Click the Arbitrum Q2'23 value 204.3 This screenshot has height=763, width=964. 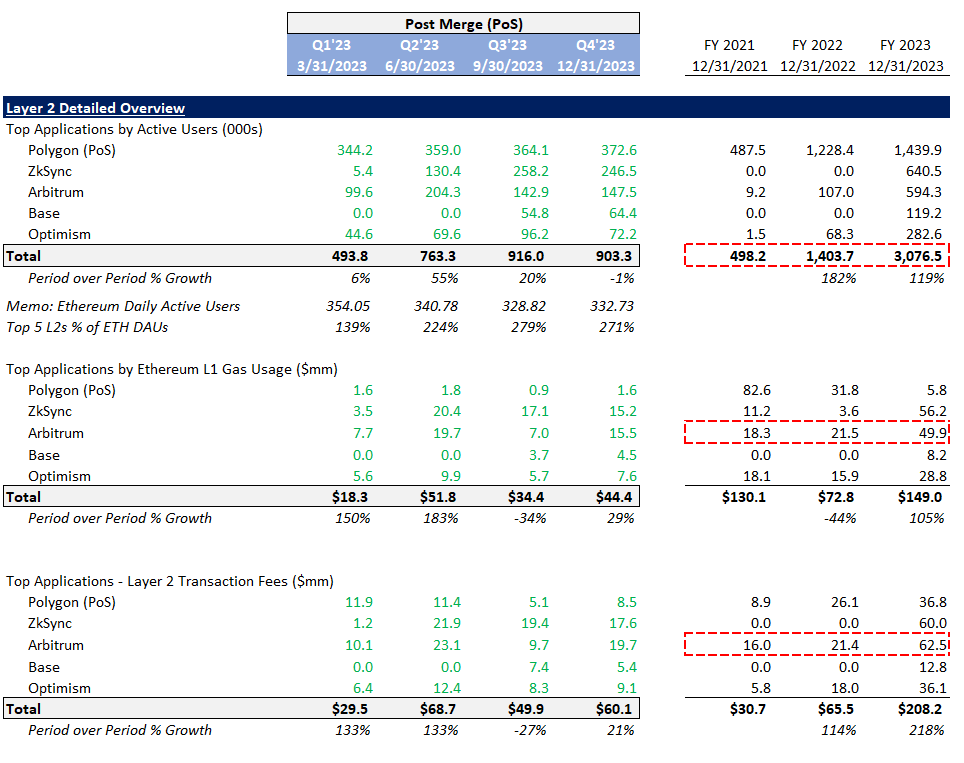tap(443, 192)
